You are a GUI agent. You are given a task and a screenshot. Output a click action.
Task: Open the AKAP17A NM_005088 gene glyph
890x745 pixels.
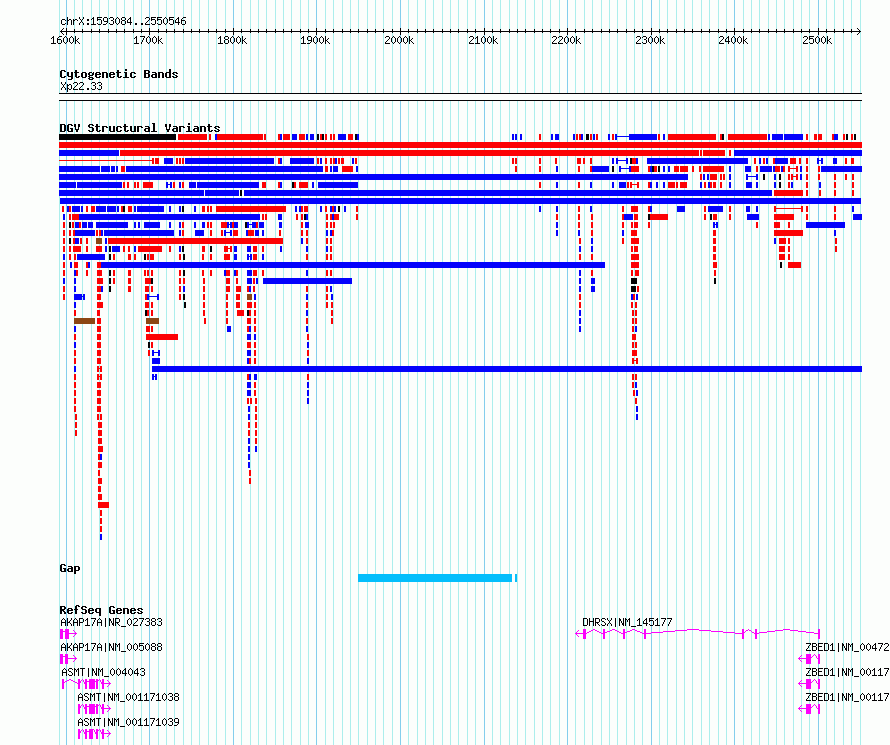click(68, 659)
